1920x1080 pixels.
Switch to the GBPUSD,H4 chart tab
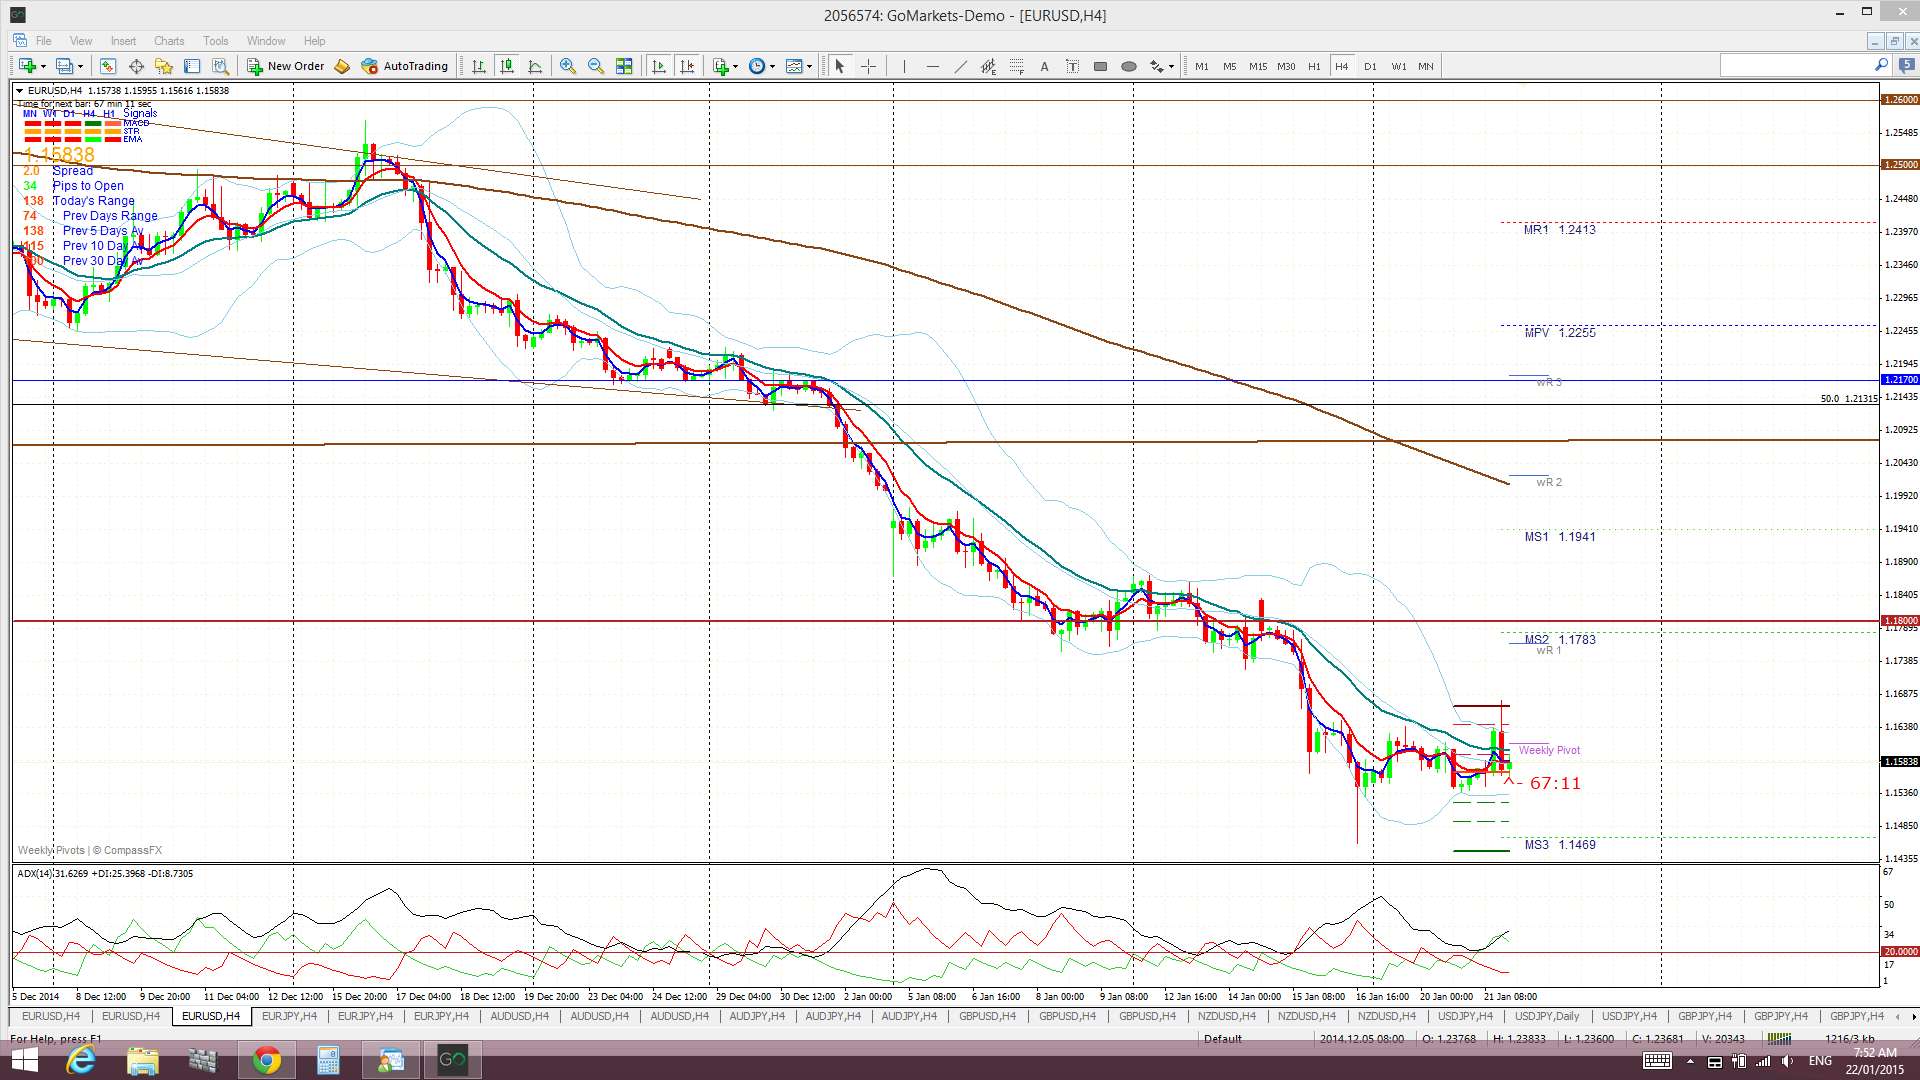[x=986, y=1016]
